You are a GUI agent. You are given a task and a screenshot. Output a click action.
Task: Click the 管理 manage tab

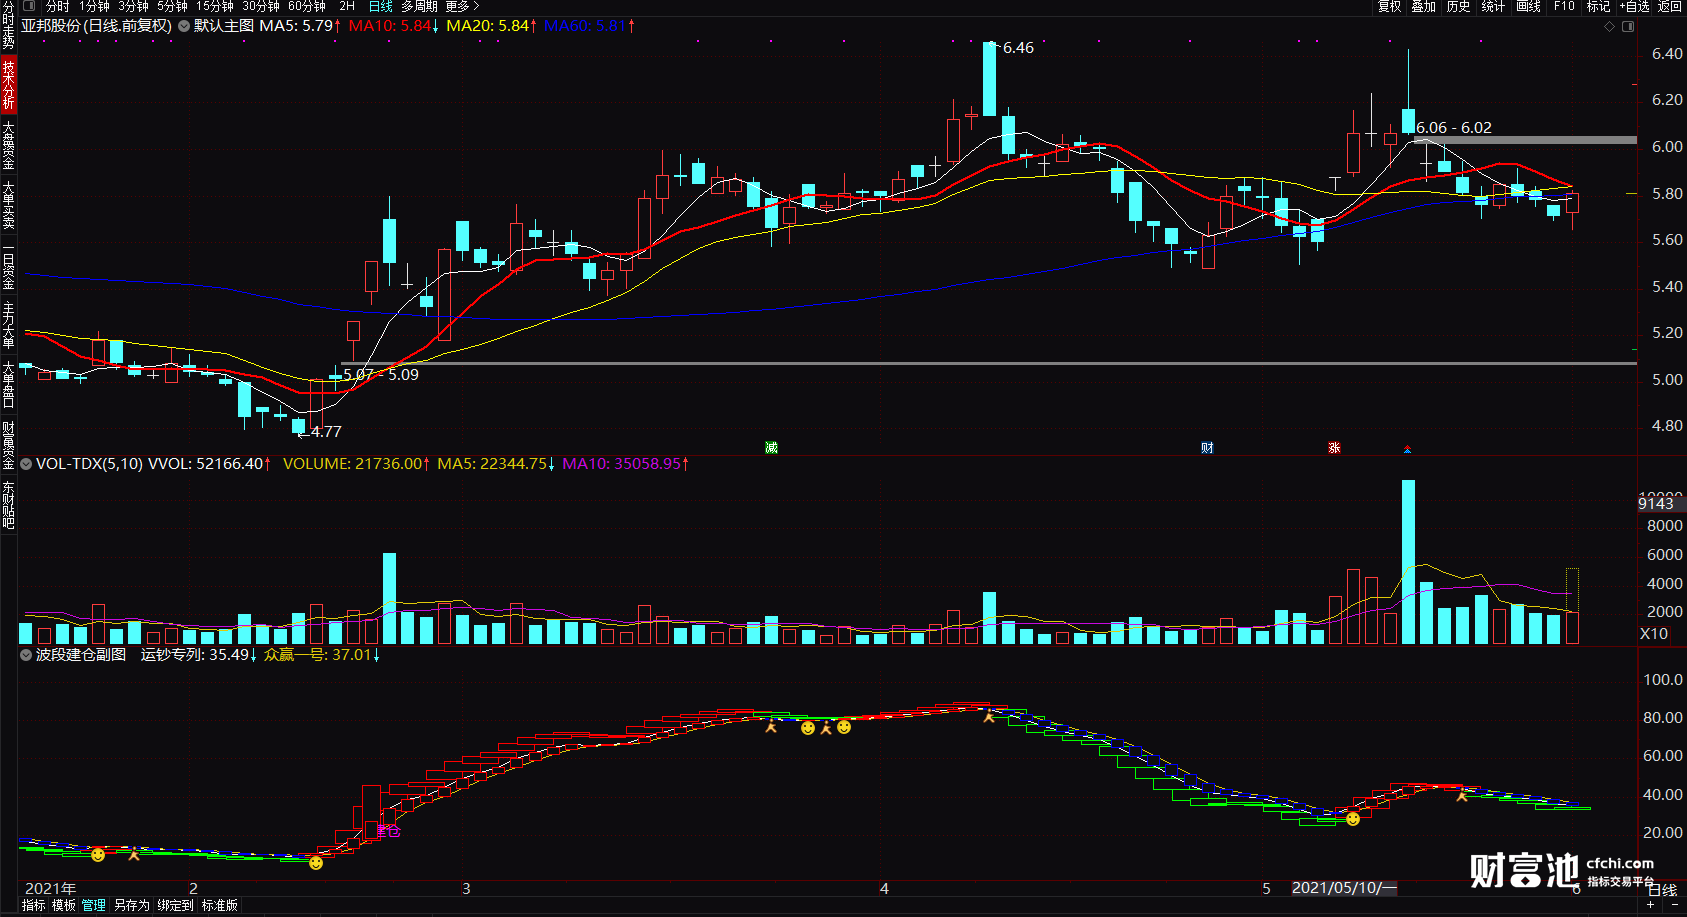pyautogui.click(x=93, y=905)
